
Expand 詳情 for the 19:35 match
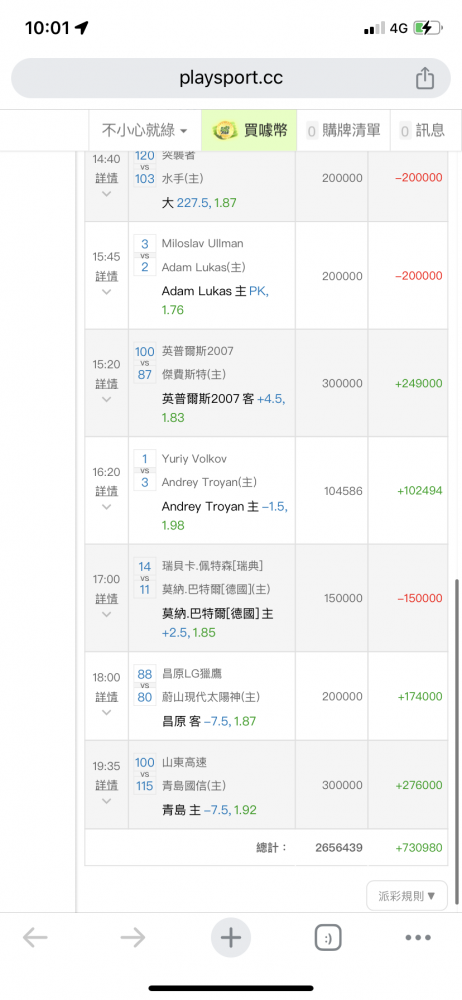[107, 791]
